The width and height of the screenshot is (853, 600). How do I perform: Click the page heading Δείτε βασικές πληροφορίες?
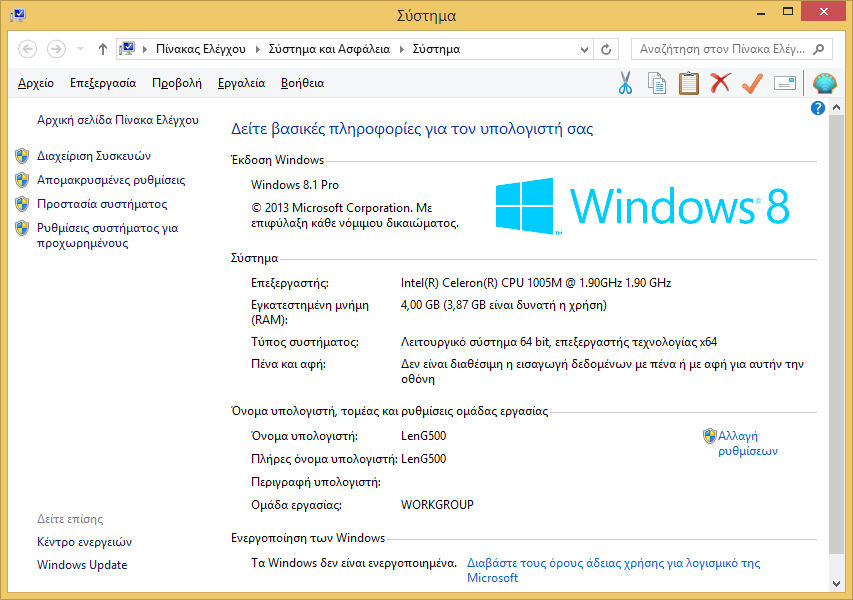412,129
